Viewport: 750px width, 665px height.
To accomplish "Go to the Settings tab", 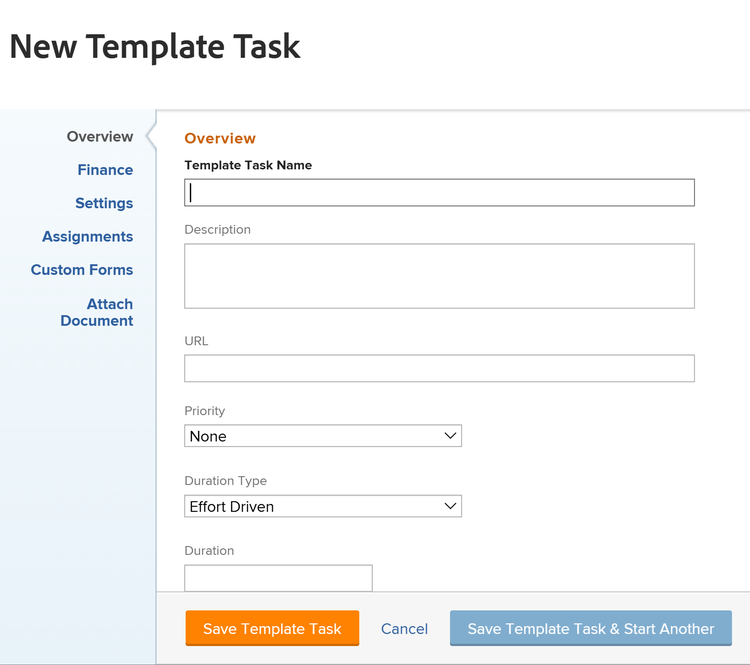I will click(x=104, y=203).
